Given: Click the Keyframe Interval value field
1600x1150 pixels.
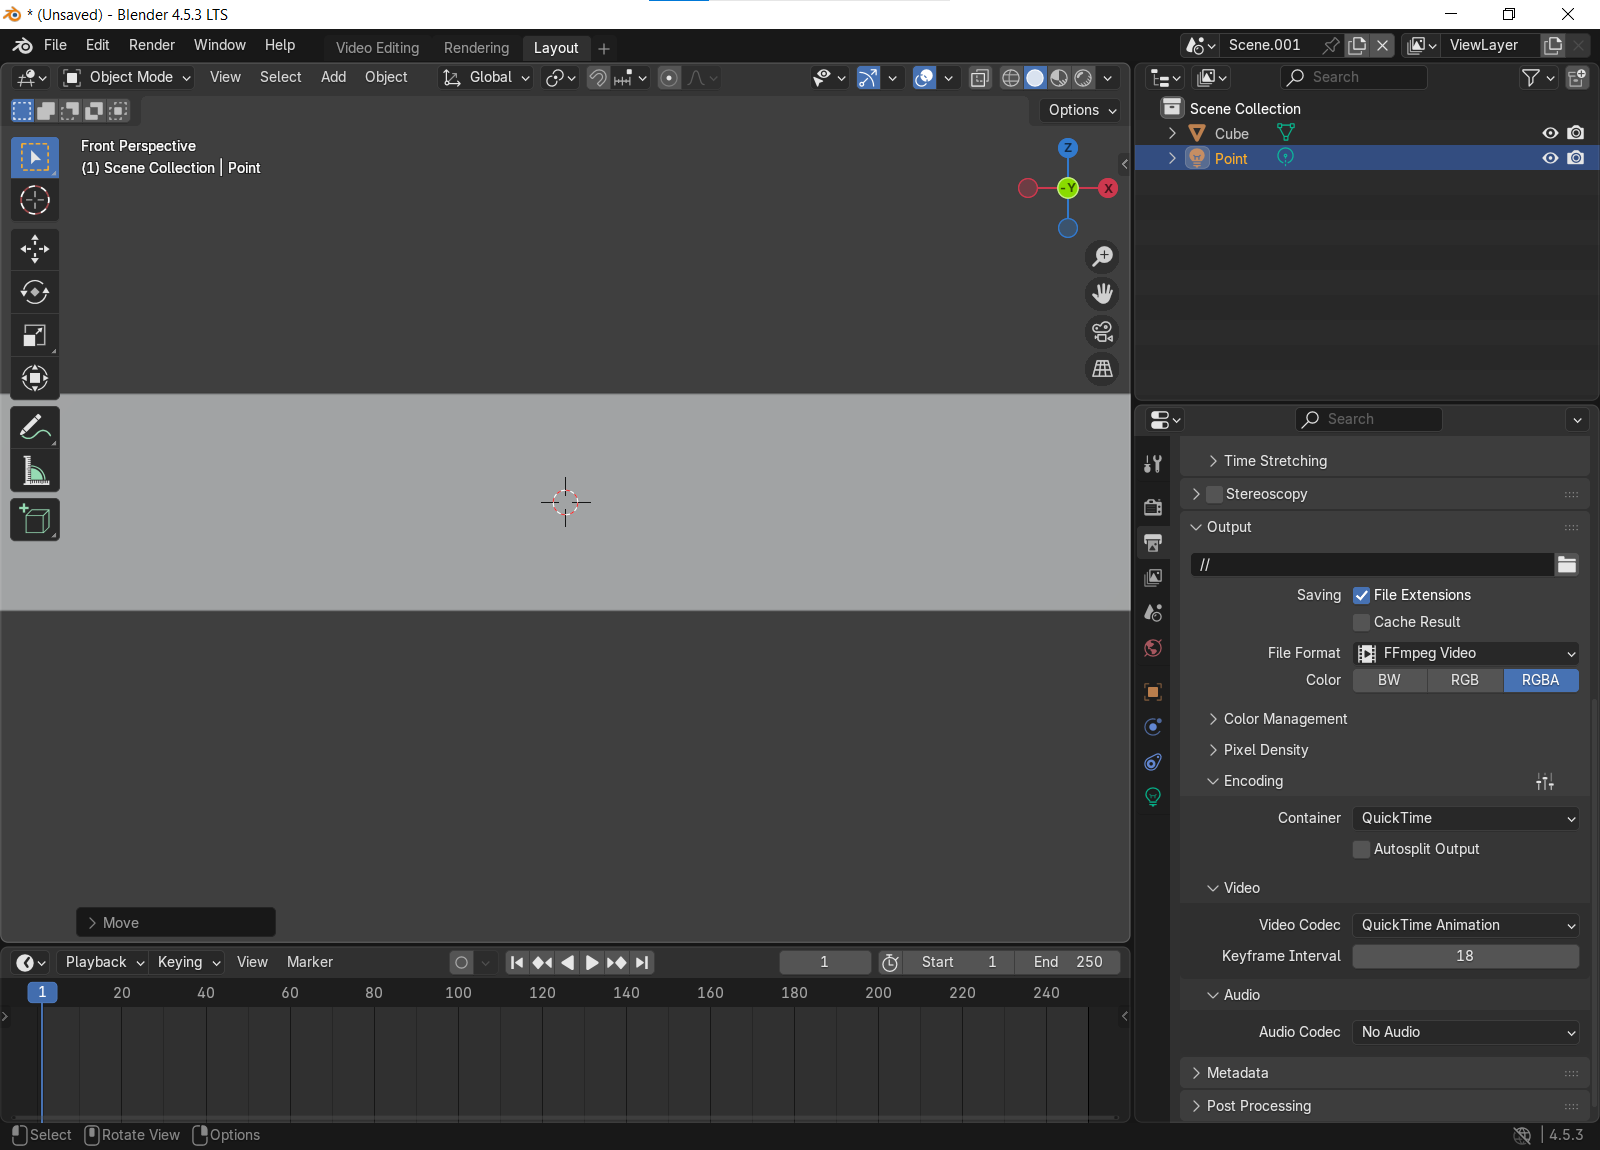Looking at the screenshot, I should pyautogui.click(x=1466, y=956).
